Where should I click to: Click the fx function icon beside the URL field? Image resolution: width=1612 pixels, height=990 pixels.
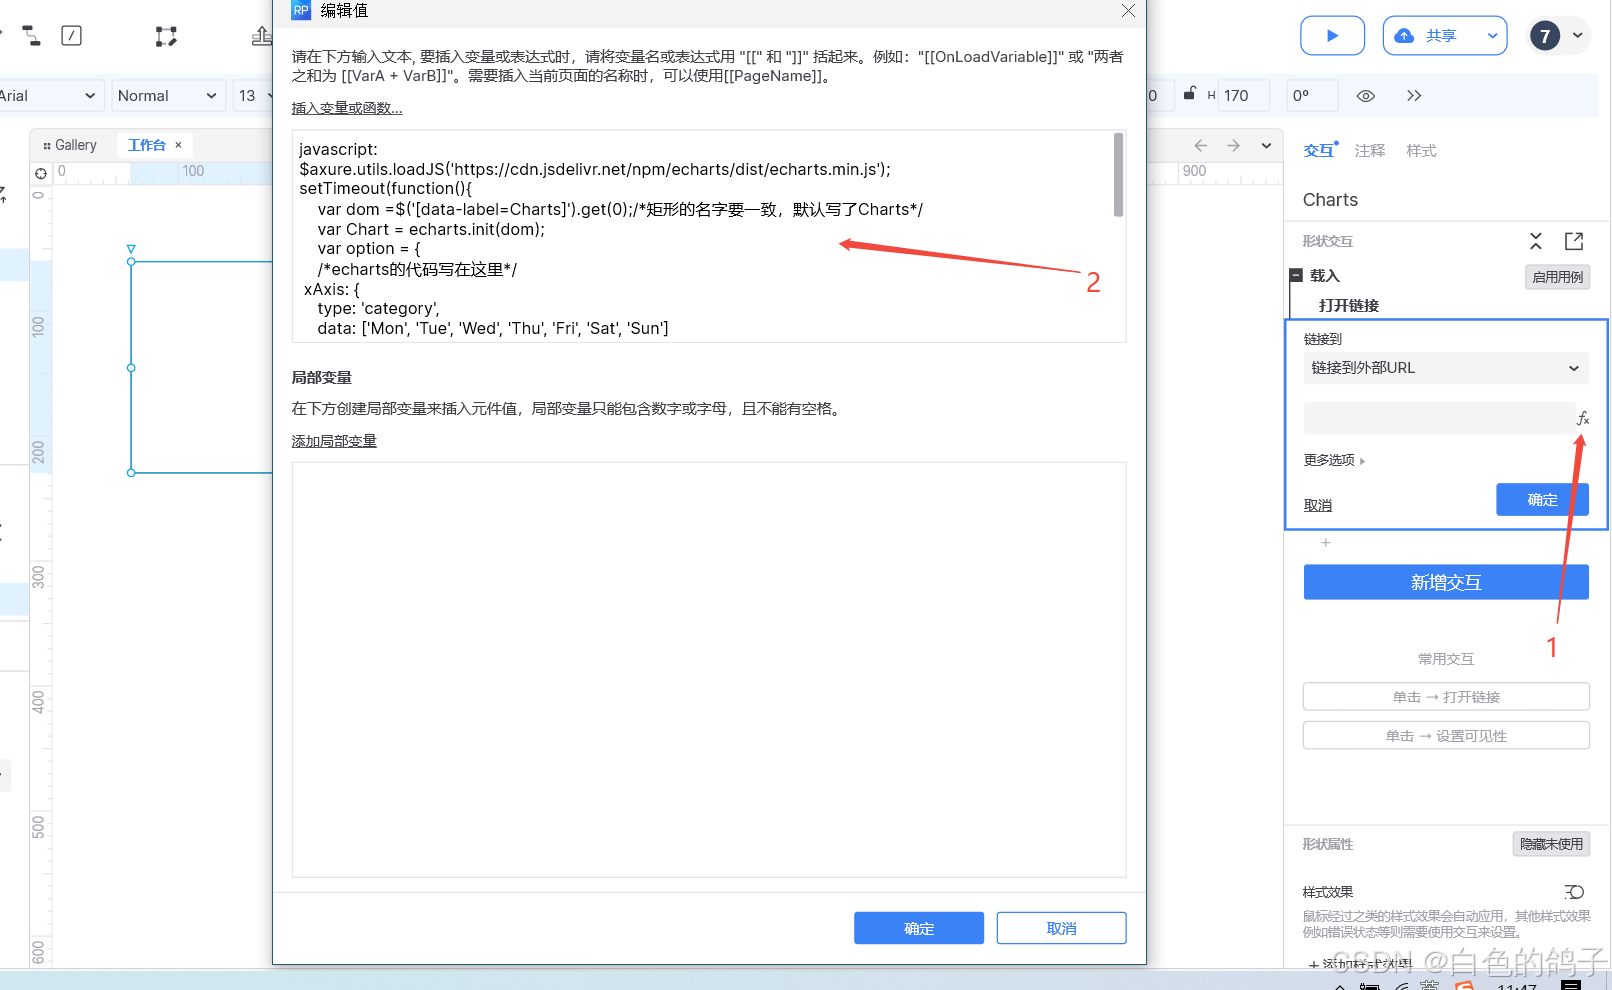(1582, 418)
